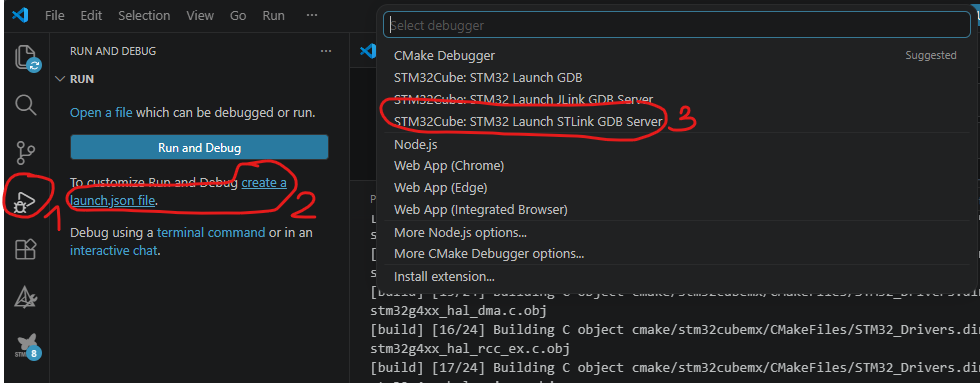Click the Run and Debug button
Screen dimensions: 980x383
click(199, 147)
